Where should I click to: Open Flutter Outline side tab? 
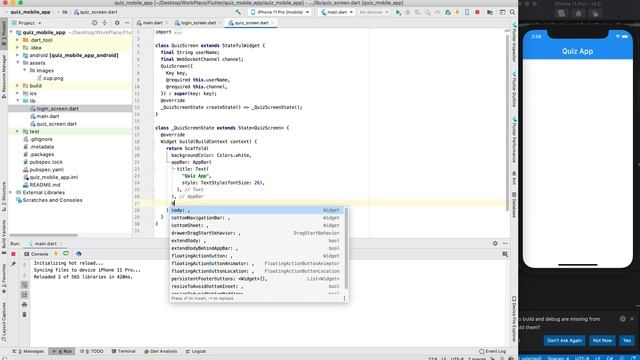pyautogui.click(x=514, y=90)
